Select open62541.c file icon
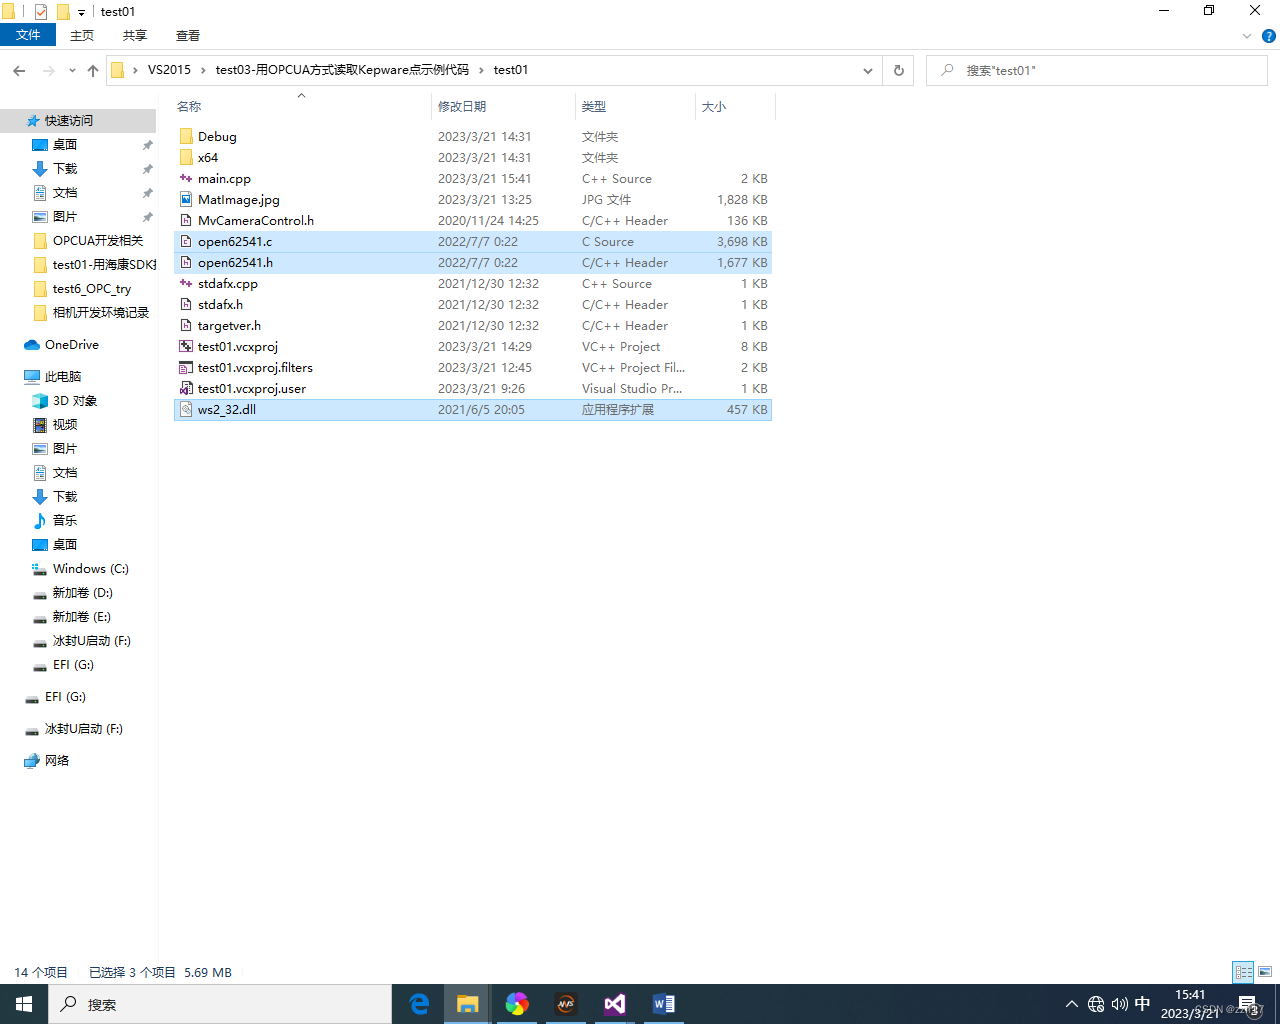The height and width of the screenshot is (1024, 1280). [186, 242]
